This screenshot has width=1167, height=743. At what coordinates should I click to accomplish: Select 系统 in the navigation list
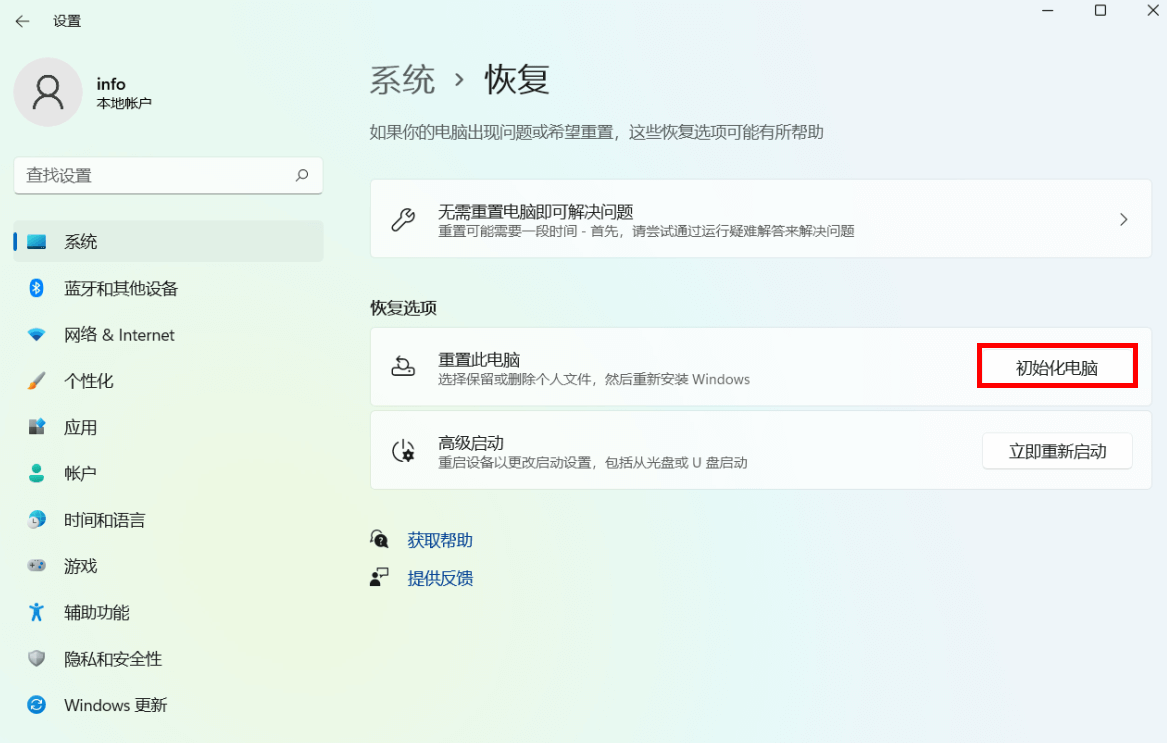coord(80,241)
